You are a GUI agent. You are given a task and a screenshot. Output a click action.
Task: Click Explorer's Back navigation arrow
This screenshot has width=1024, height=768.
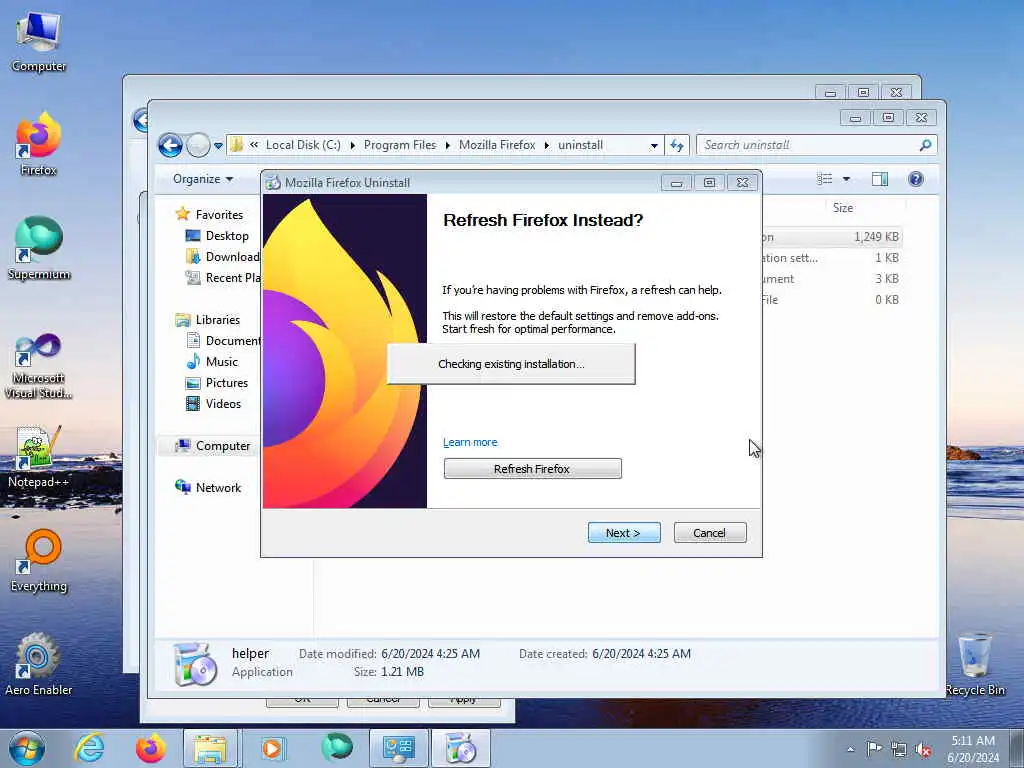170,145
